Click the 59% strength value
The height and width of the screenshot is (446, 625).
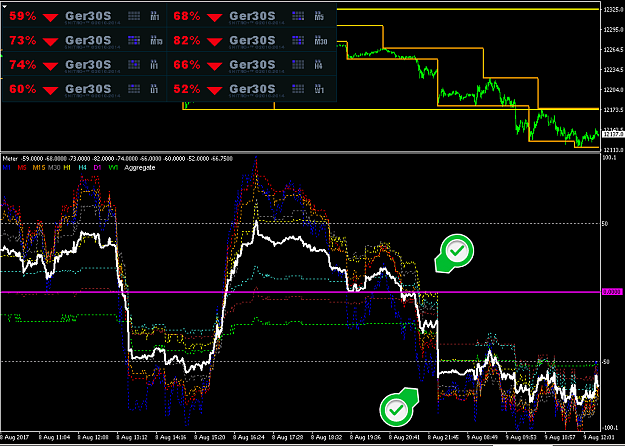pyautogui.click(x=23, y=16)
